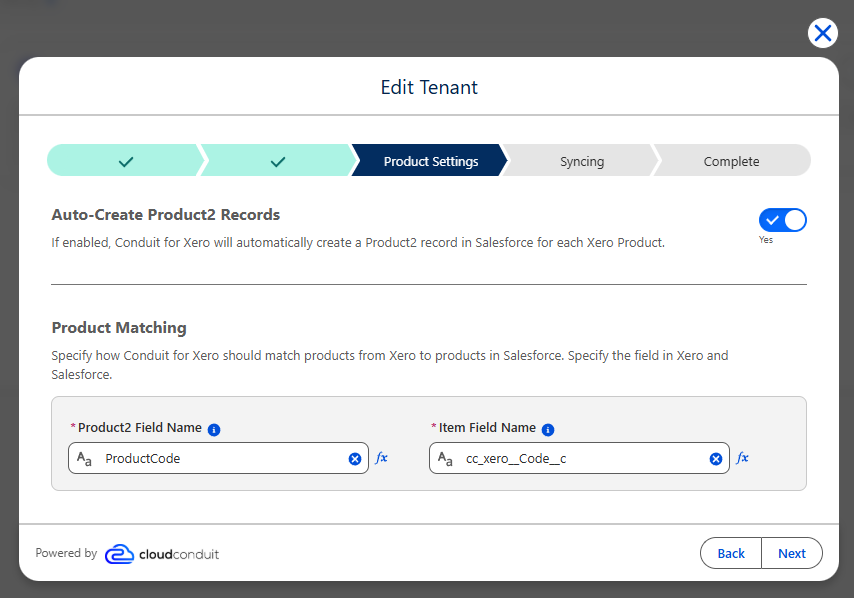Click the cloudconduit logo
This screenshot has height=598, width=854.
(162, 554)
